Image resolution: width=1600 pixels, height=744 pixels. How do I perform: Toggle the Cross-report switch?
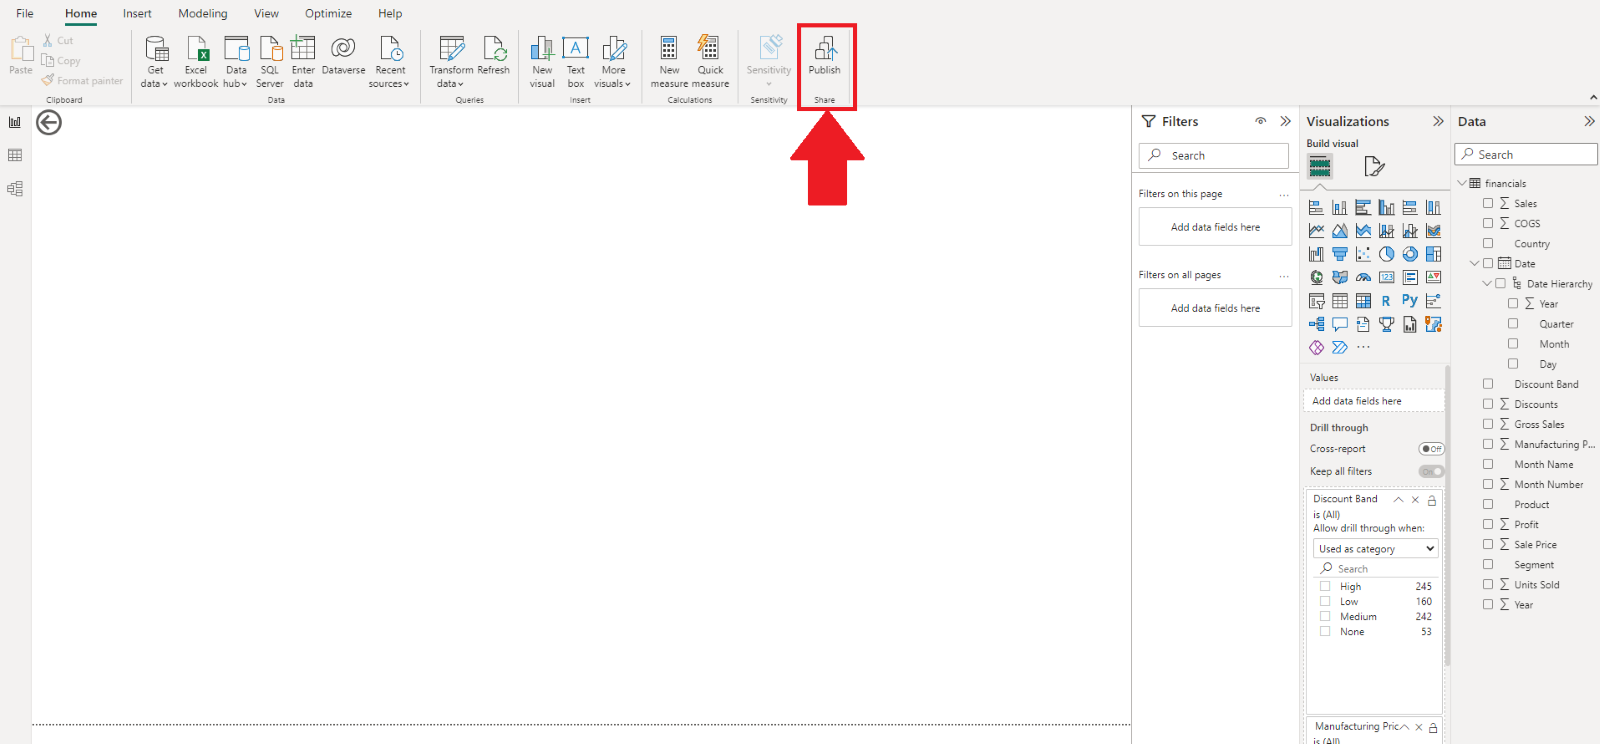click(x=1431, y=449)
